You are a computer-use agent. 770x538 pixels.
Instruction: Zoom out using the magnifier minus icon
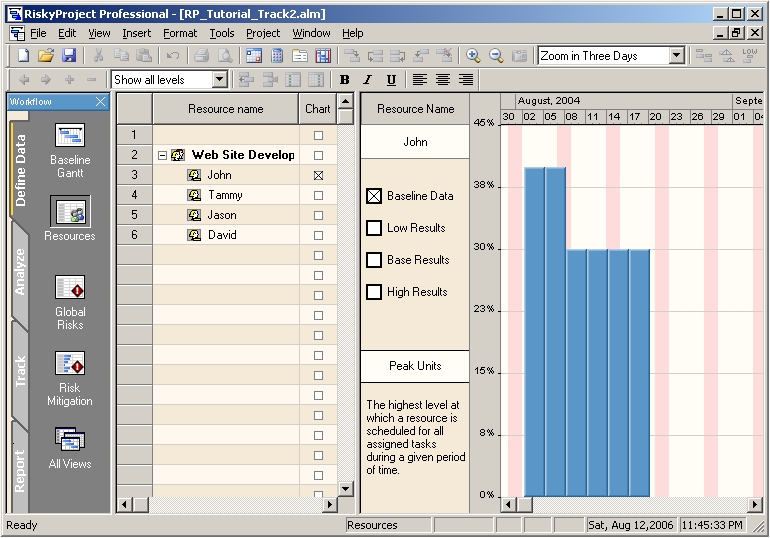(x=496, y=55)
